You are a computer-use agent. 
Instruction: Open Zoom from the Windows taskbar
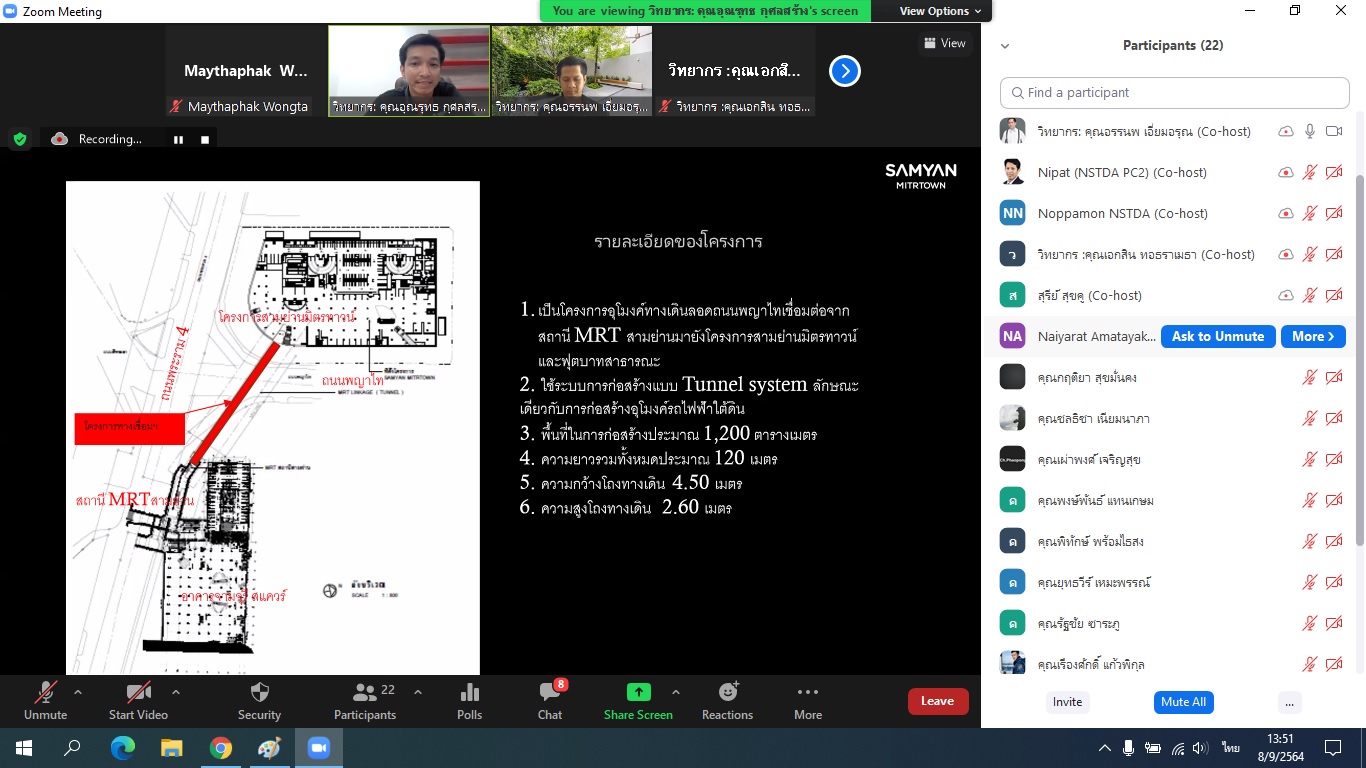tap(319, 748)
